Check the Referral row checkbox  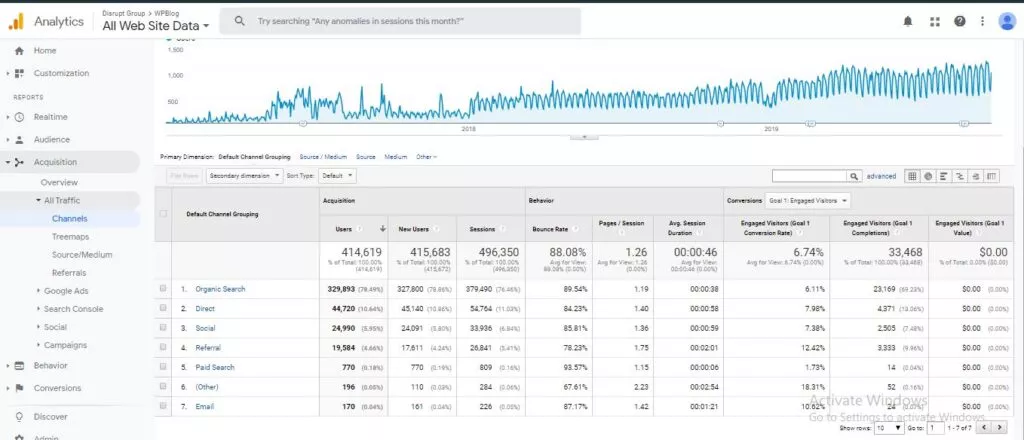[x=163, y=347]
